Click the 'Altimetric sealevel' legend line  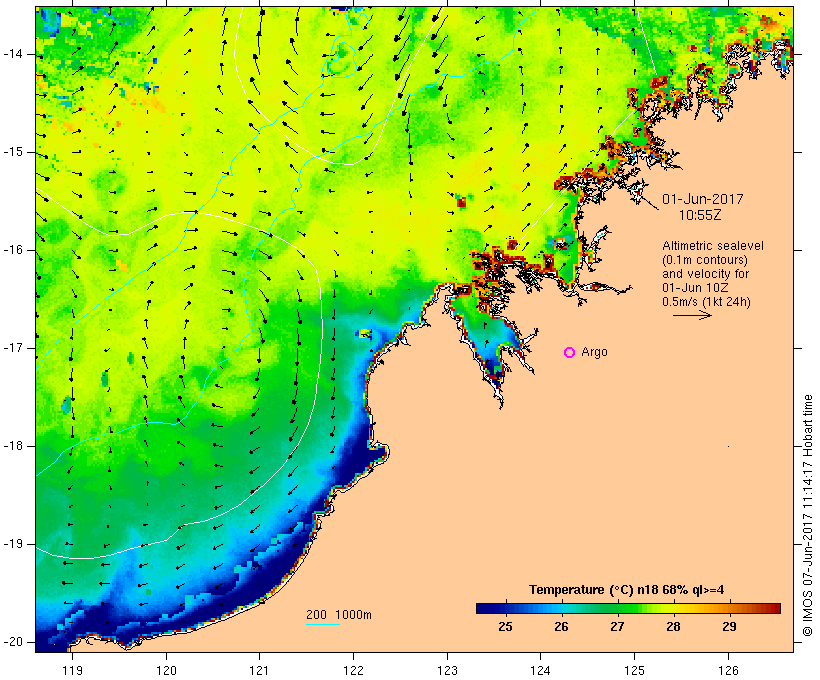tap(713, 246)
